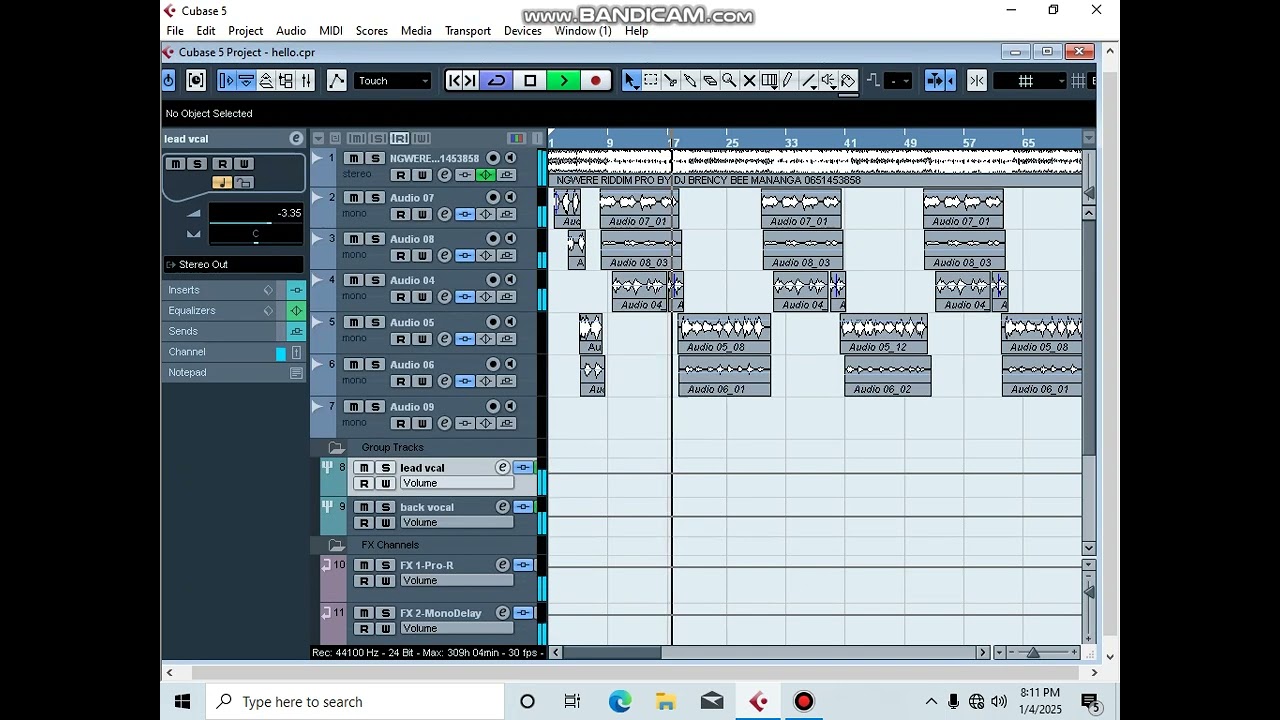Expand automation lane for Audio 05
Image resolution: width=1280 pixels, height=720 pixels.
click(317, 323)
